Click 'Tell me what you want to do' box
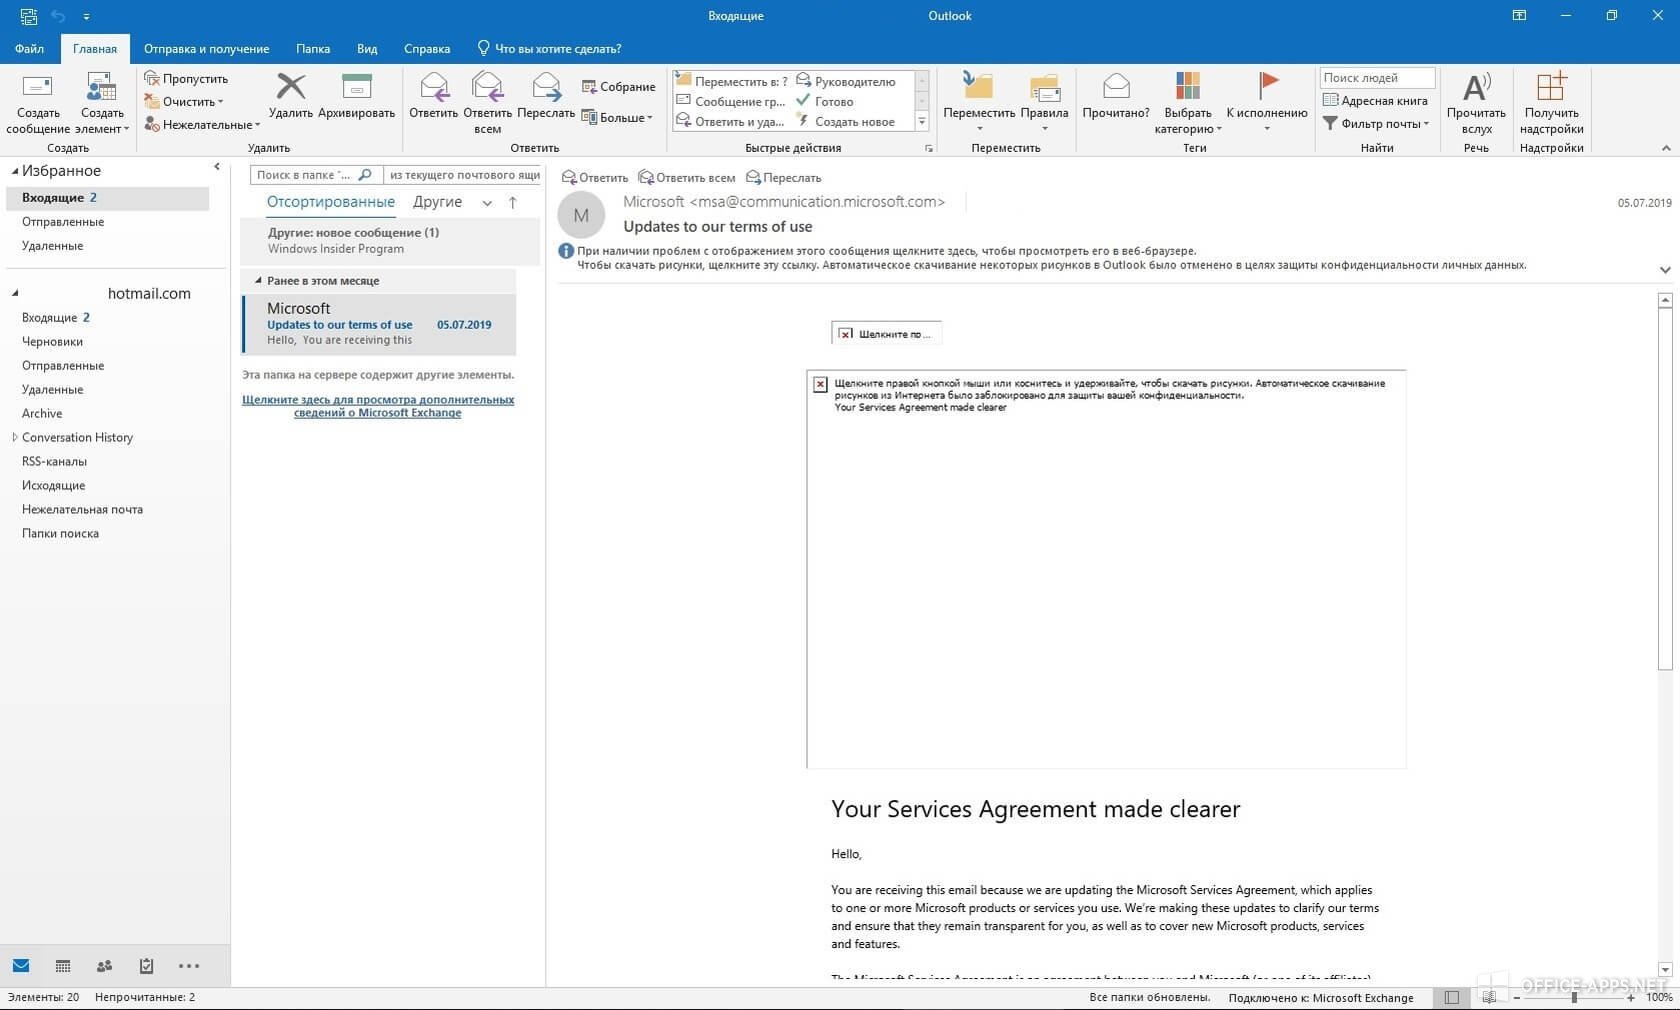 click(x=549, y=48)
